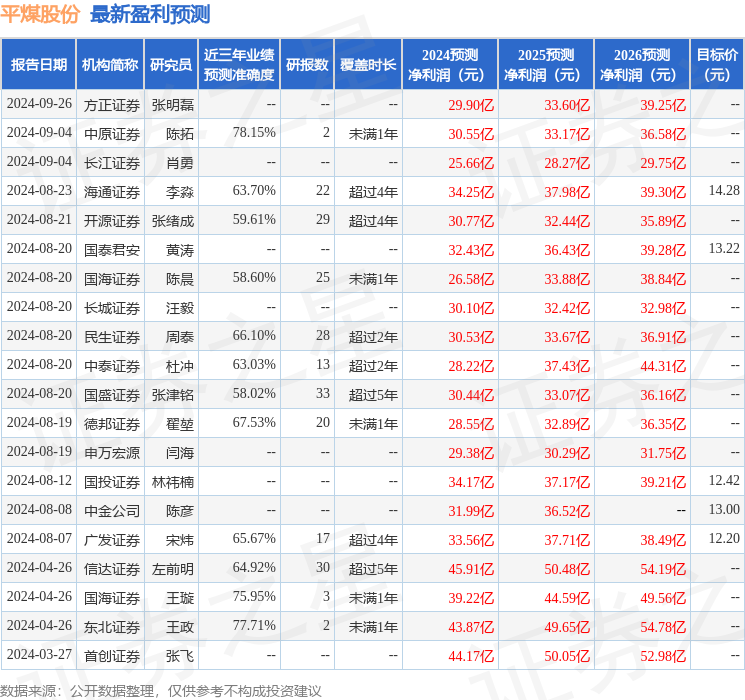Viewport: 745px width, 700px height.
Task: Click accuracy value 59.61%
Action: [254, 220]
